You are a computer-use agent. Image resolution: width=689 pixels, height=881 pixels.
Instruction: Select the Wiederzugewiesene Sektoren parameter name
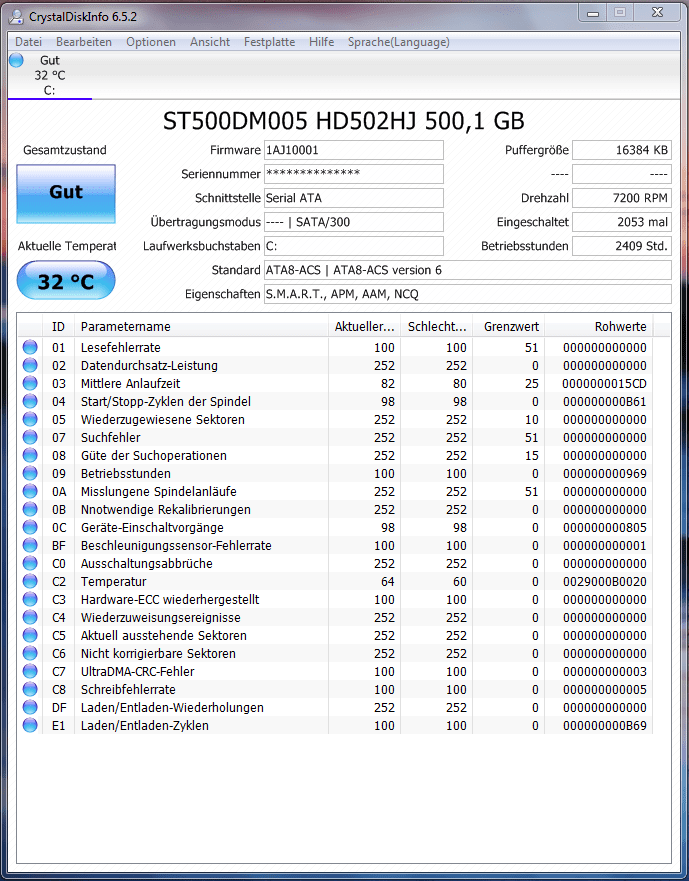162,420
